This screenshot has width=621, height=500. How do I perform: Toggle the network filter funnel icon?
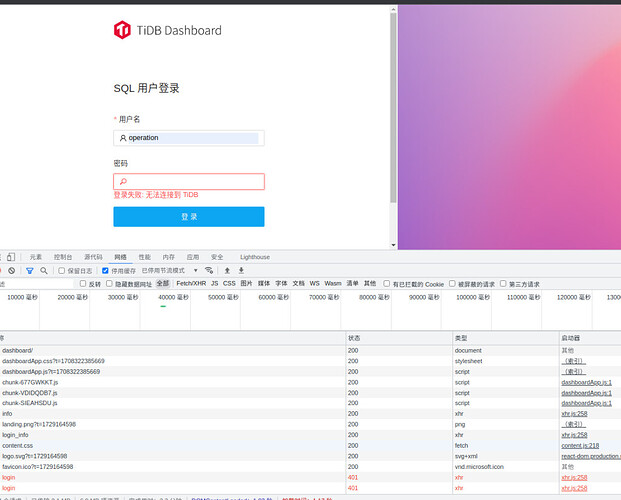(x=30, y=271)
